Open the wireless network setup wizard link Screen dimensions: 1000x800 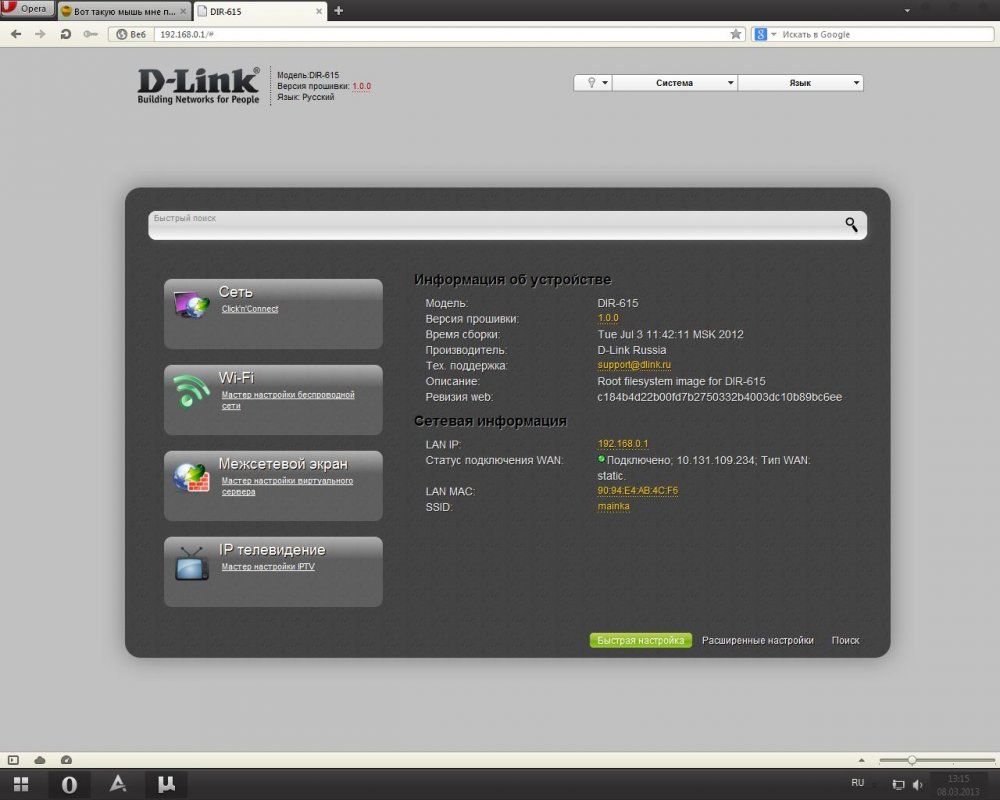tap(288, 400)
